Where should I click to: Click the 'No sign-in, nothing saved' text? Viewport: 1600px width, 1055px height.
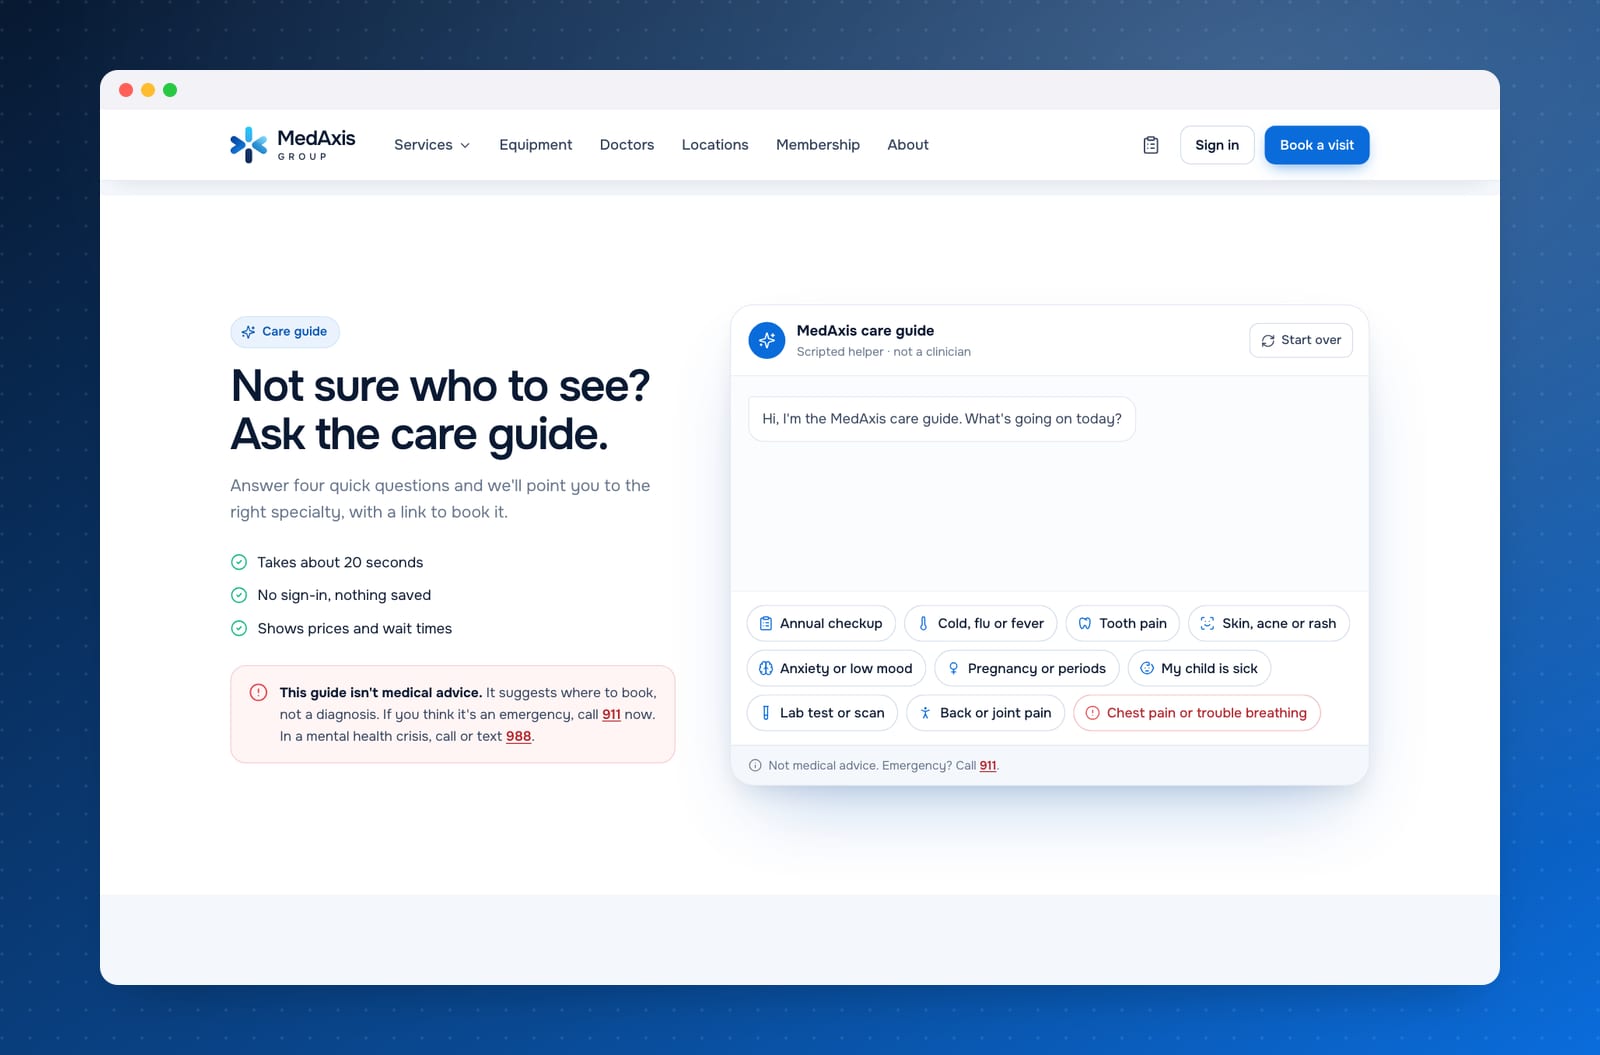[344, 596]
